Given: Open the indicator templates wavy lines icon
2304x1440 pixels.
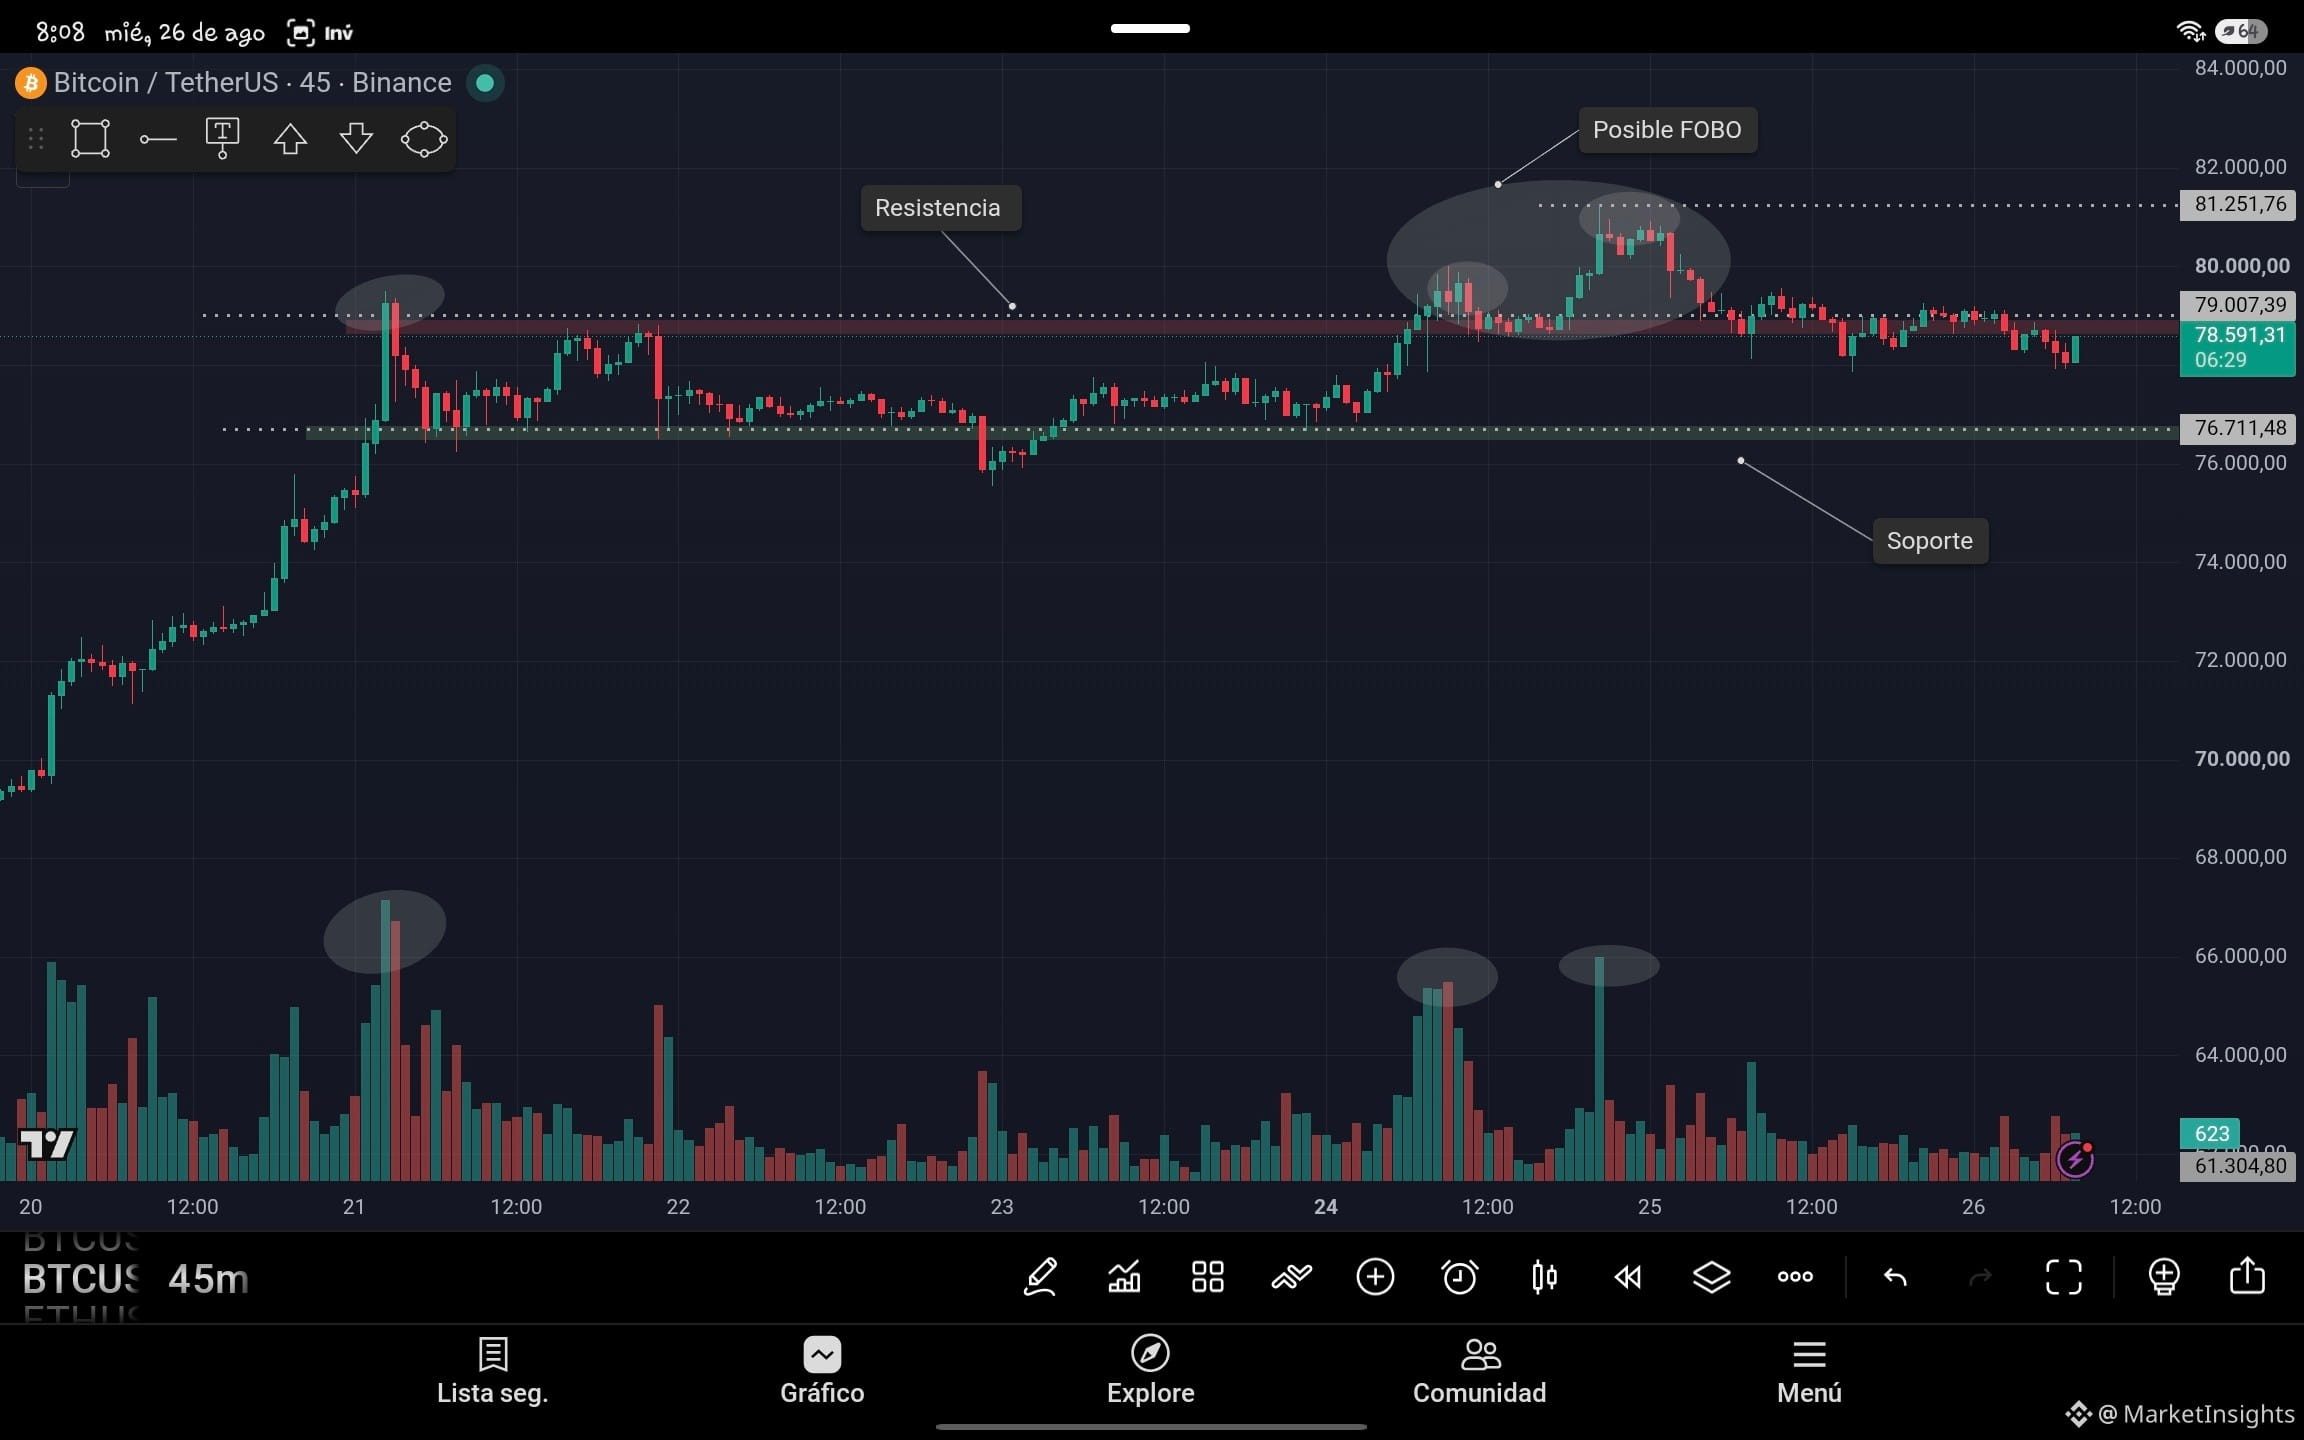Looking at the screenshot, I should click(1291, 1277).
